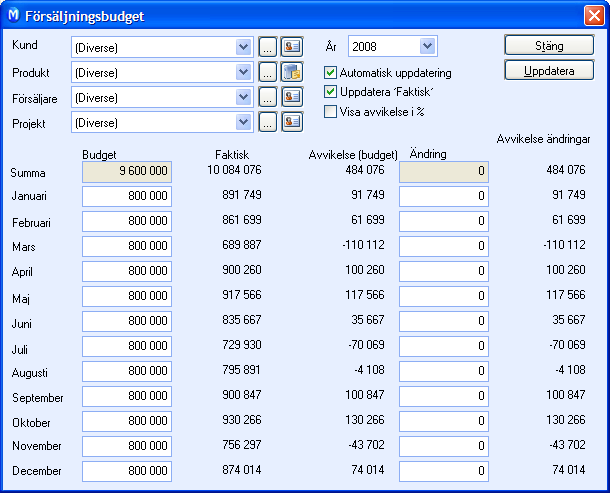Click the Februari budget field
This screenshot has width=610, height=493.
(127, 221)
